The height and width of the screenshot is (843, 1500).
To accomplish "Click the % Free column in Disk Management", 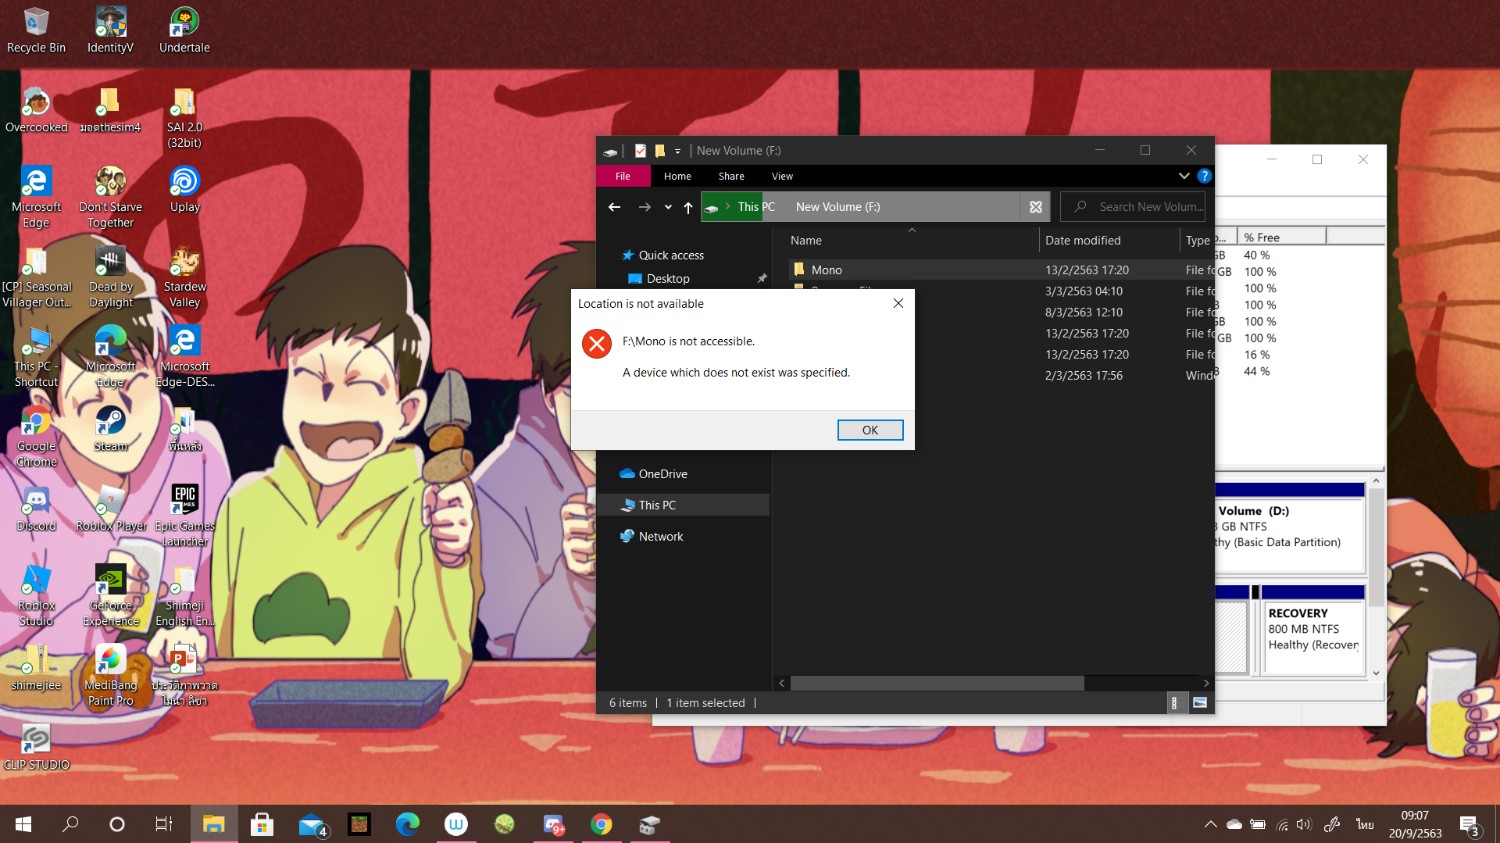I will [x=1281, y=238].
